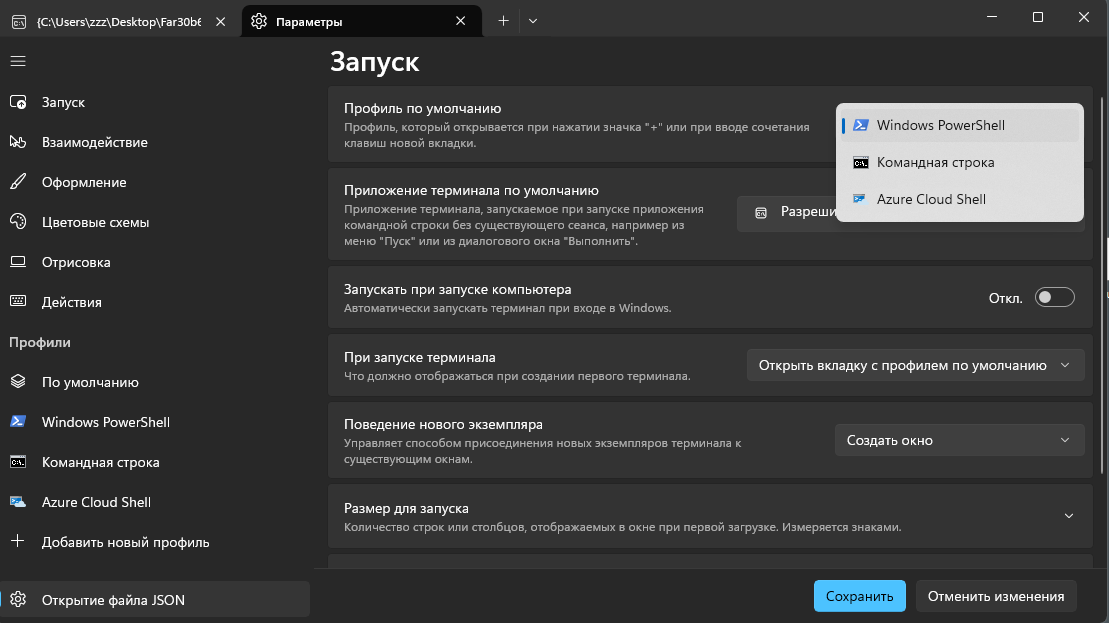Click the settings page vertical scrollbar
1109x623 pixels.
1103,286
